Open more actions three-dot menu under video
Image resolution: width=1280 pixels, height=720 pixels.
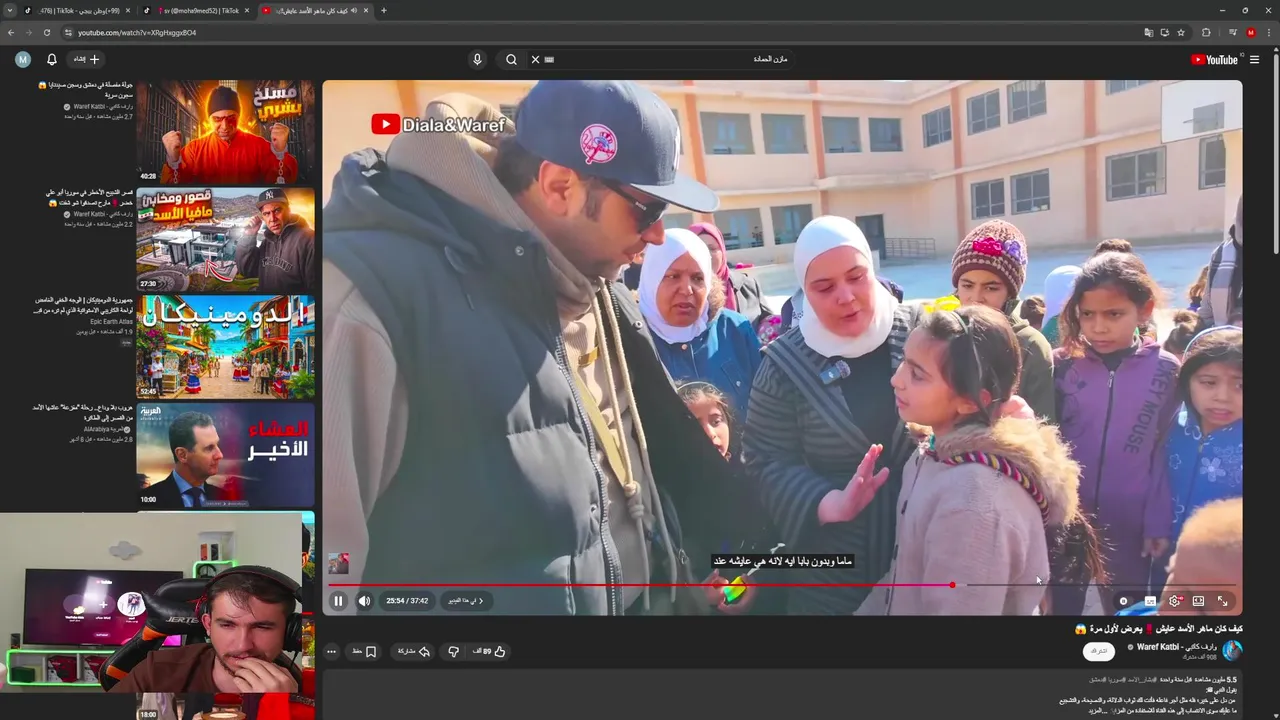332,651
